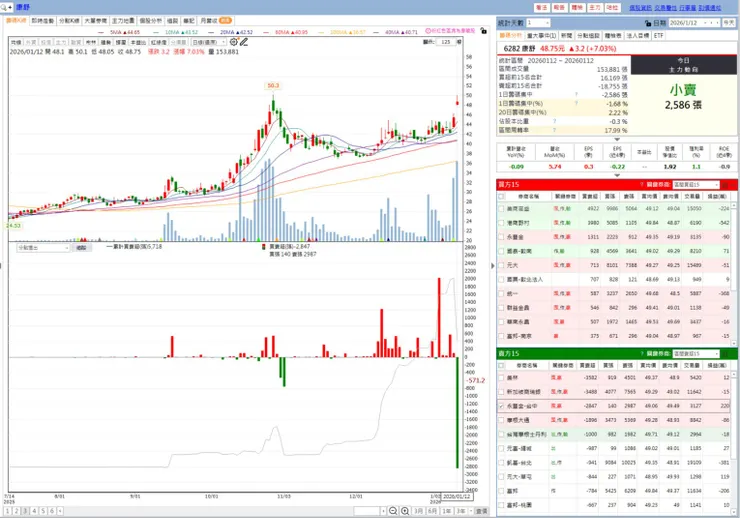Open the 重大事件(1) tab in right panel
Screen dimensions: 740x518
542,35
